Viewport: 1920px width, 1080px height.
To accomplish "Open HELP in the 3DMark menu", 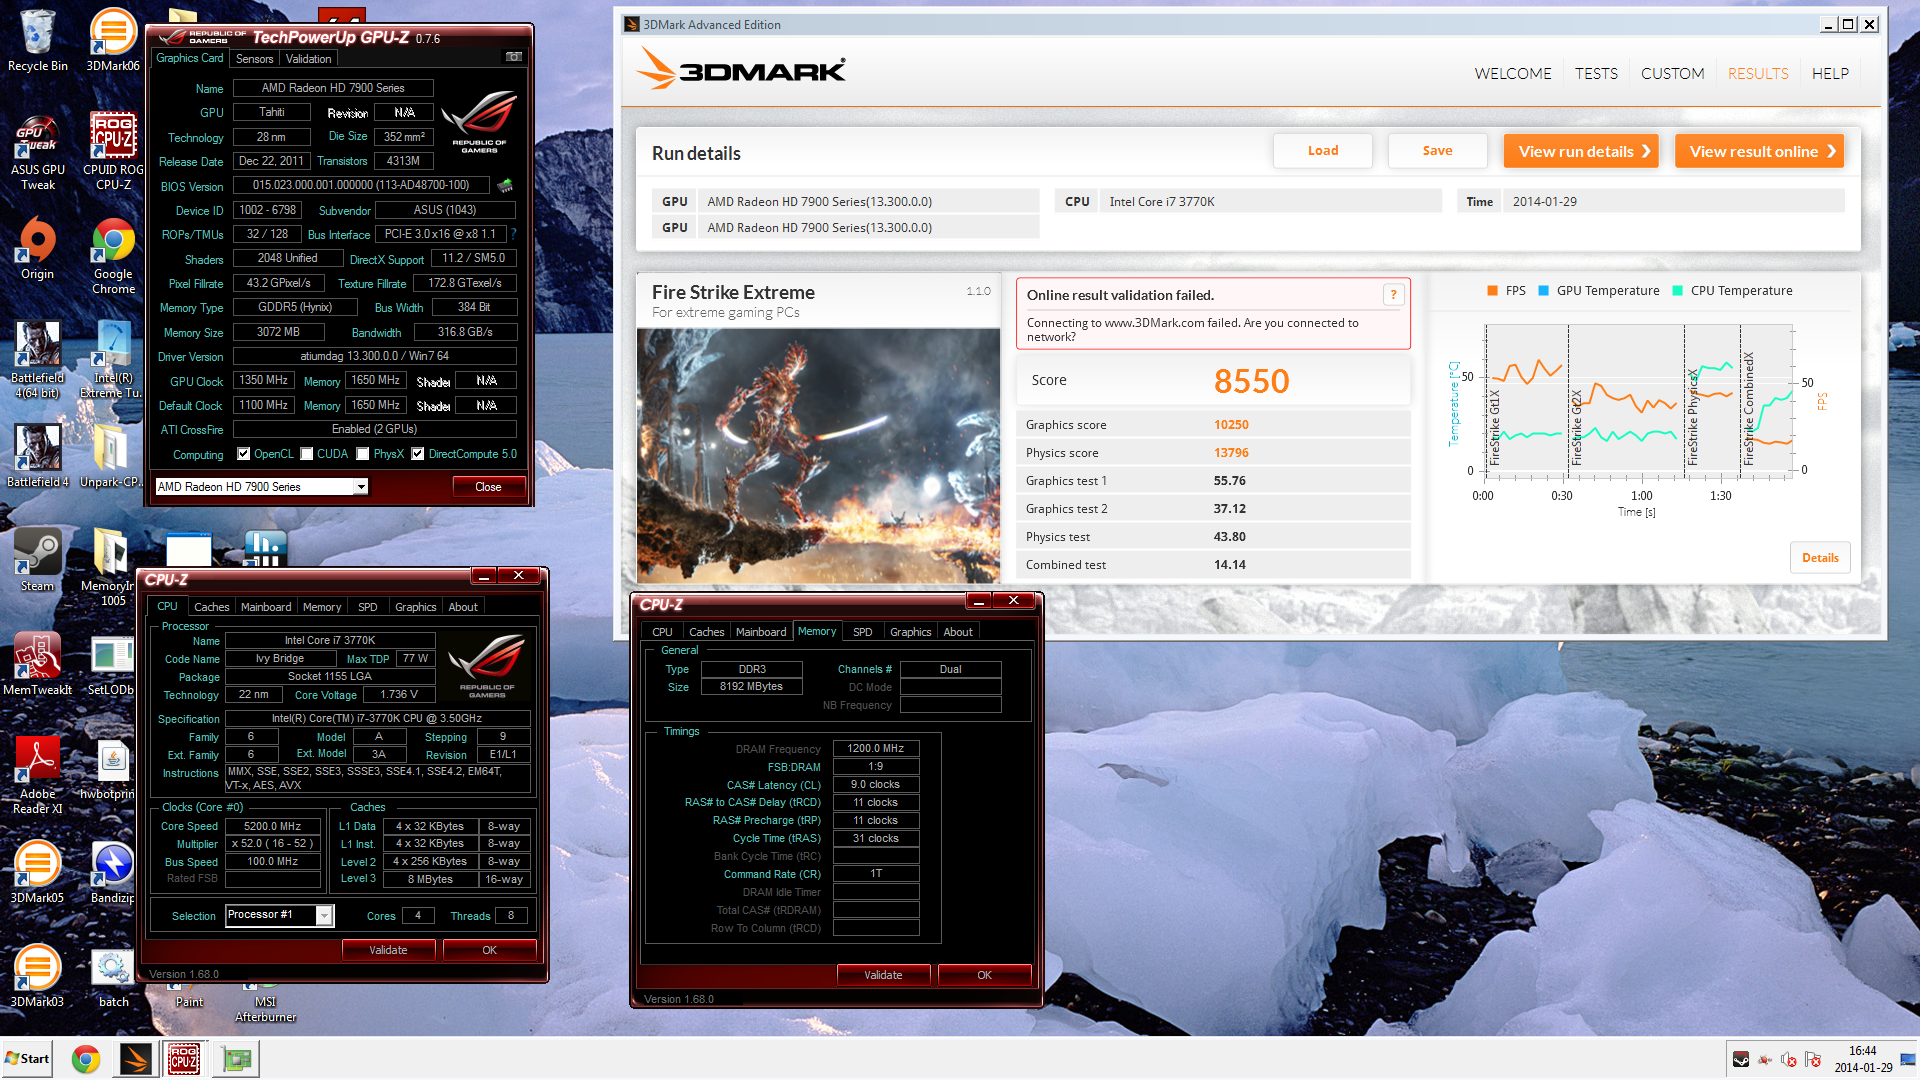I will pos(1830,73).
